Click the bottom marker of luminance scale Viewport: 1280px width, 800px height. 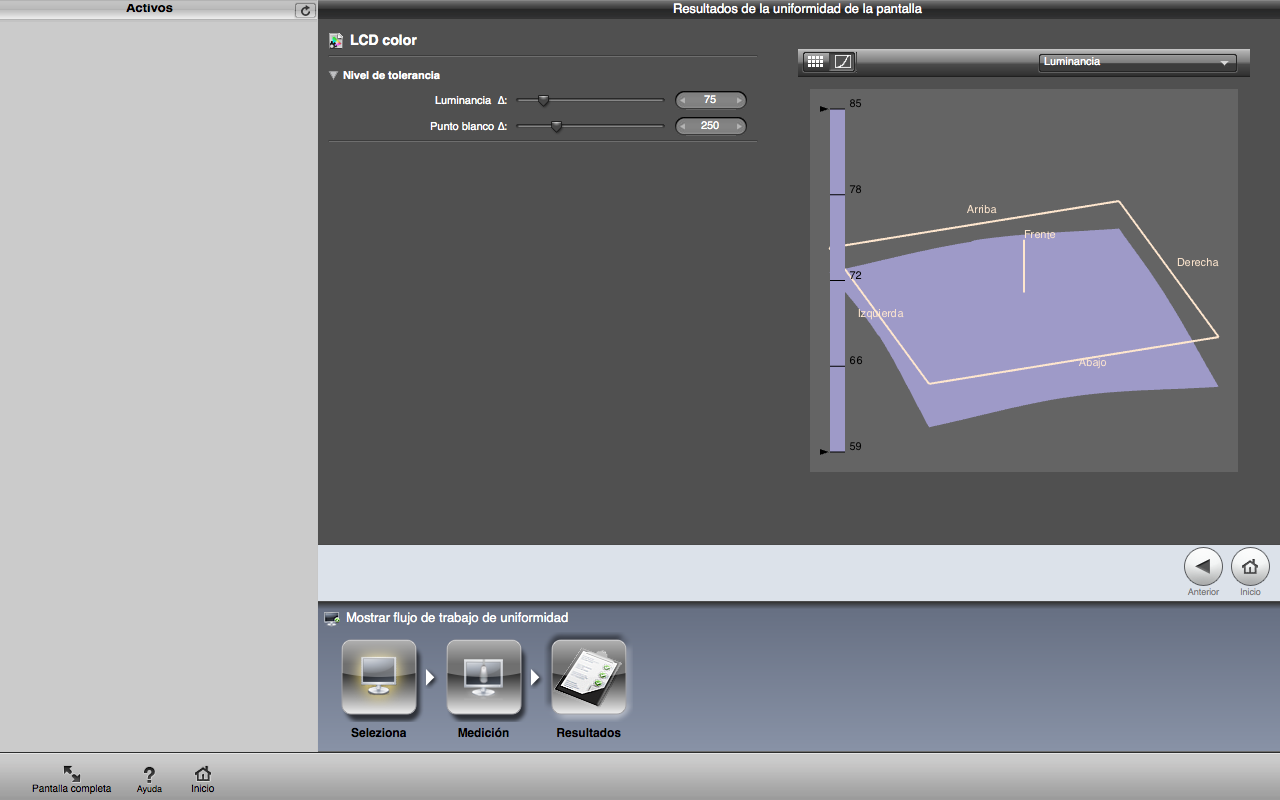[x=824, y=452]
